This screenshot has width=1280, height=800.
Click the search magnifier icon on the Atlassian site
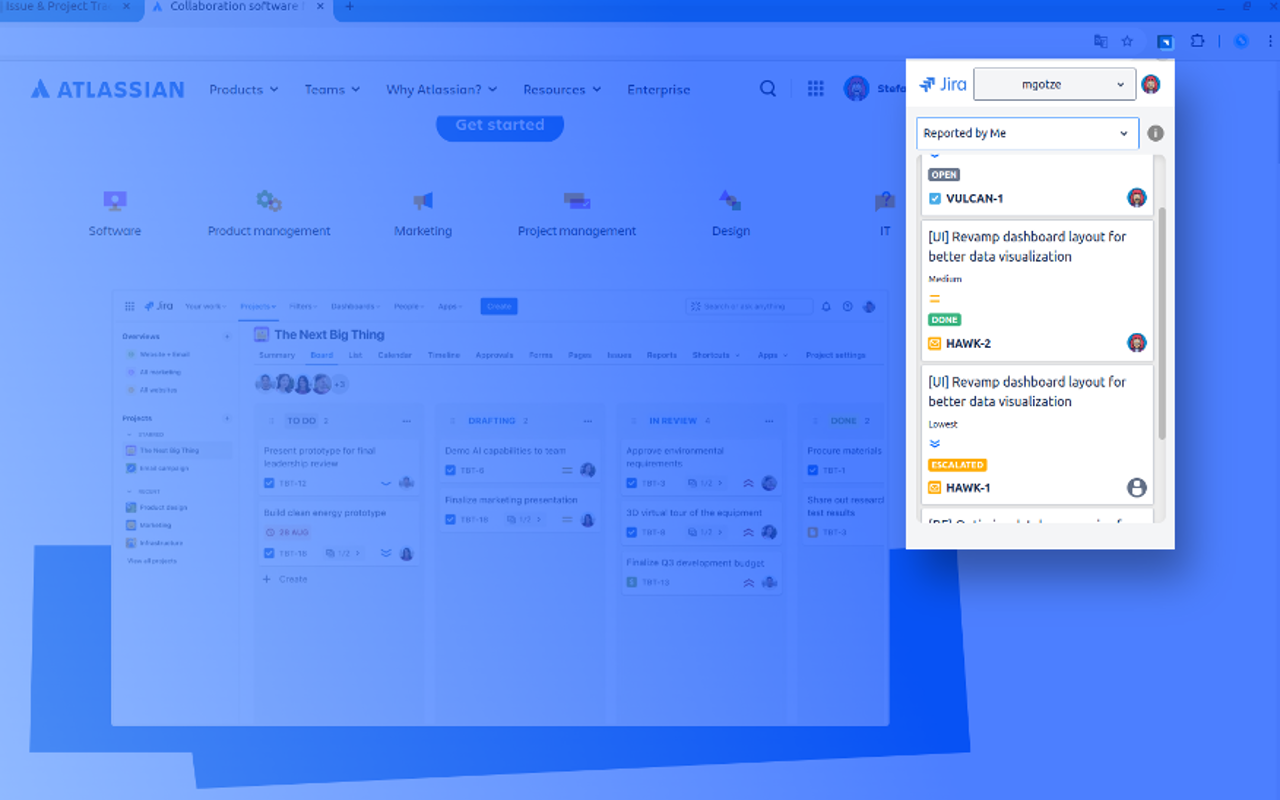point(768,89)
